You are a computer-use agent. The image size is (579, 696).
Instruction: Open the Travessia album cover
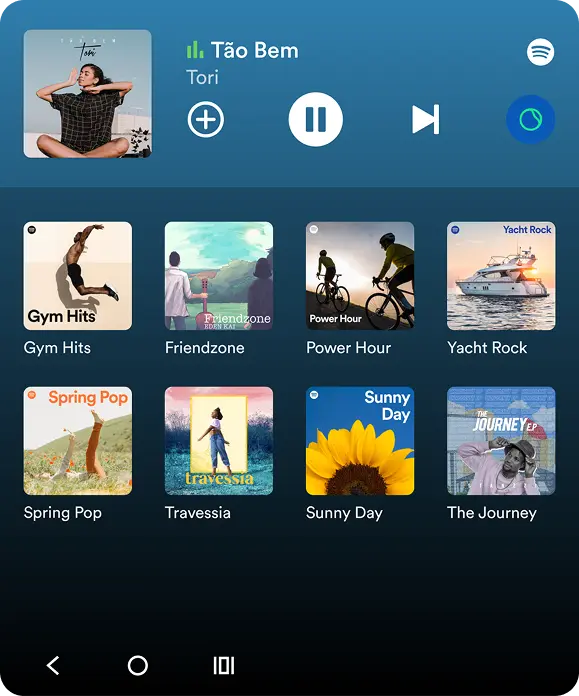219,441
